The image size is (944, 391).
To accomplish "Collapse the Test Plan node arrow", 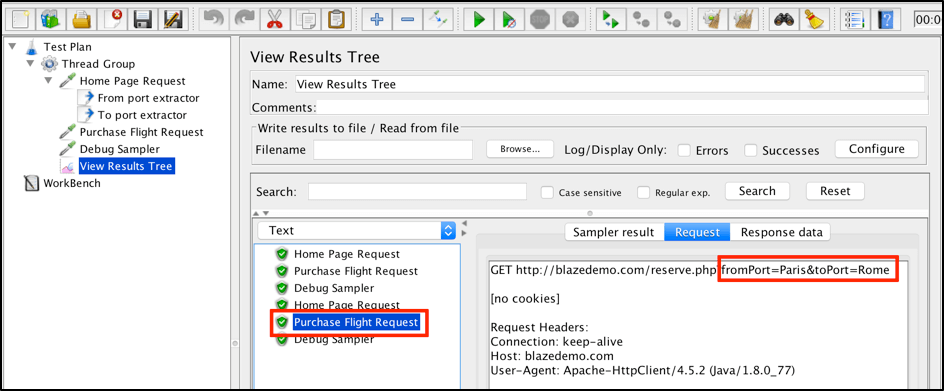I will (13, 46).
